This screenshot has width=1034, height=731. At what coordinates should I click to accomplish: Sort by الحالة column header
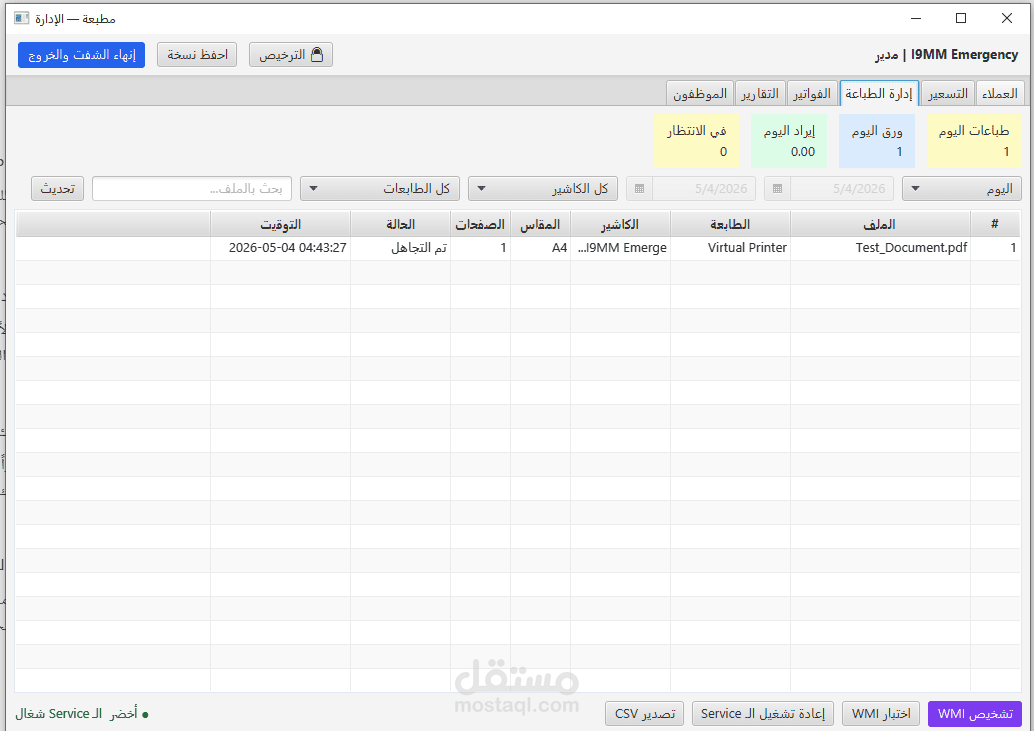tap(400, 225)
